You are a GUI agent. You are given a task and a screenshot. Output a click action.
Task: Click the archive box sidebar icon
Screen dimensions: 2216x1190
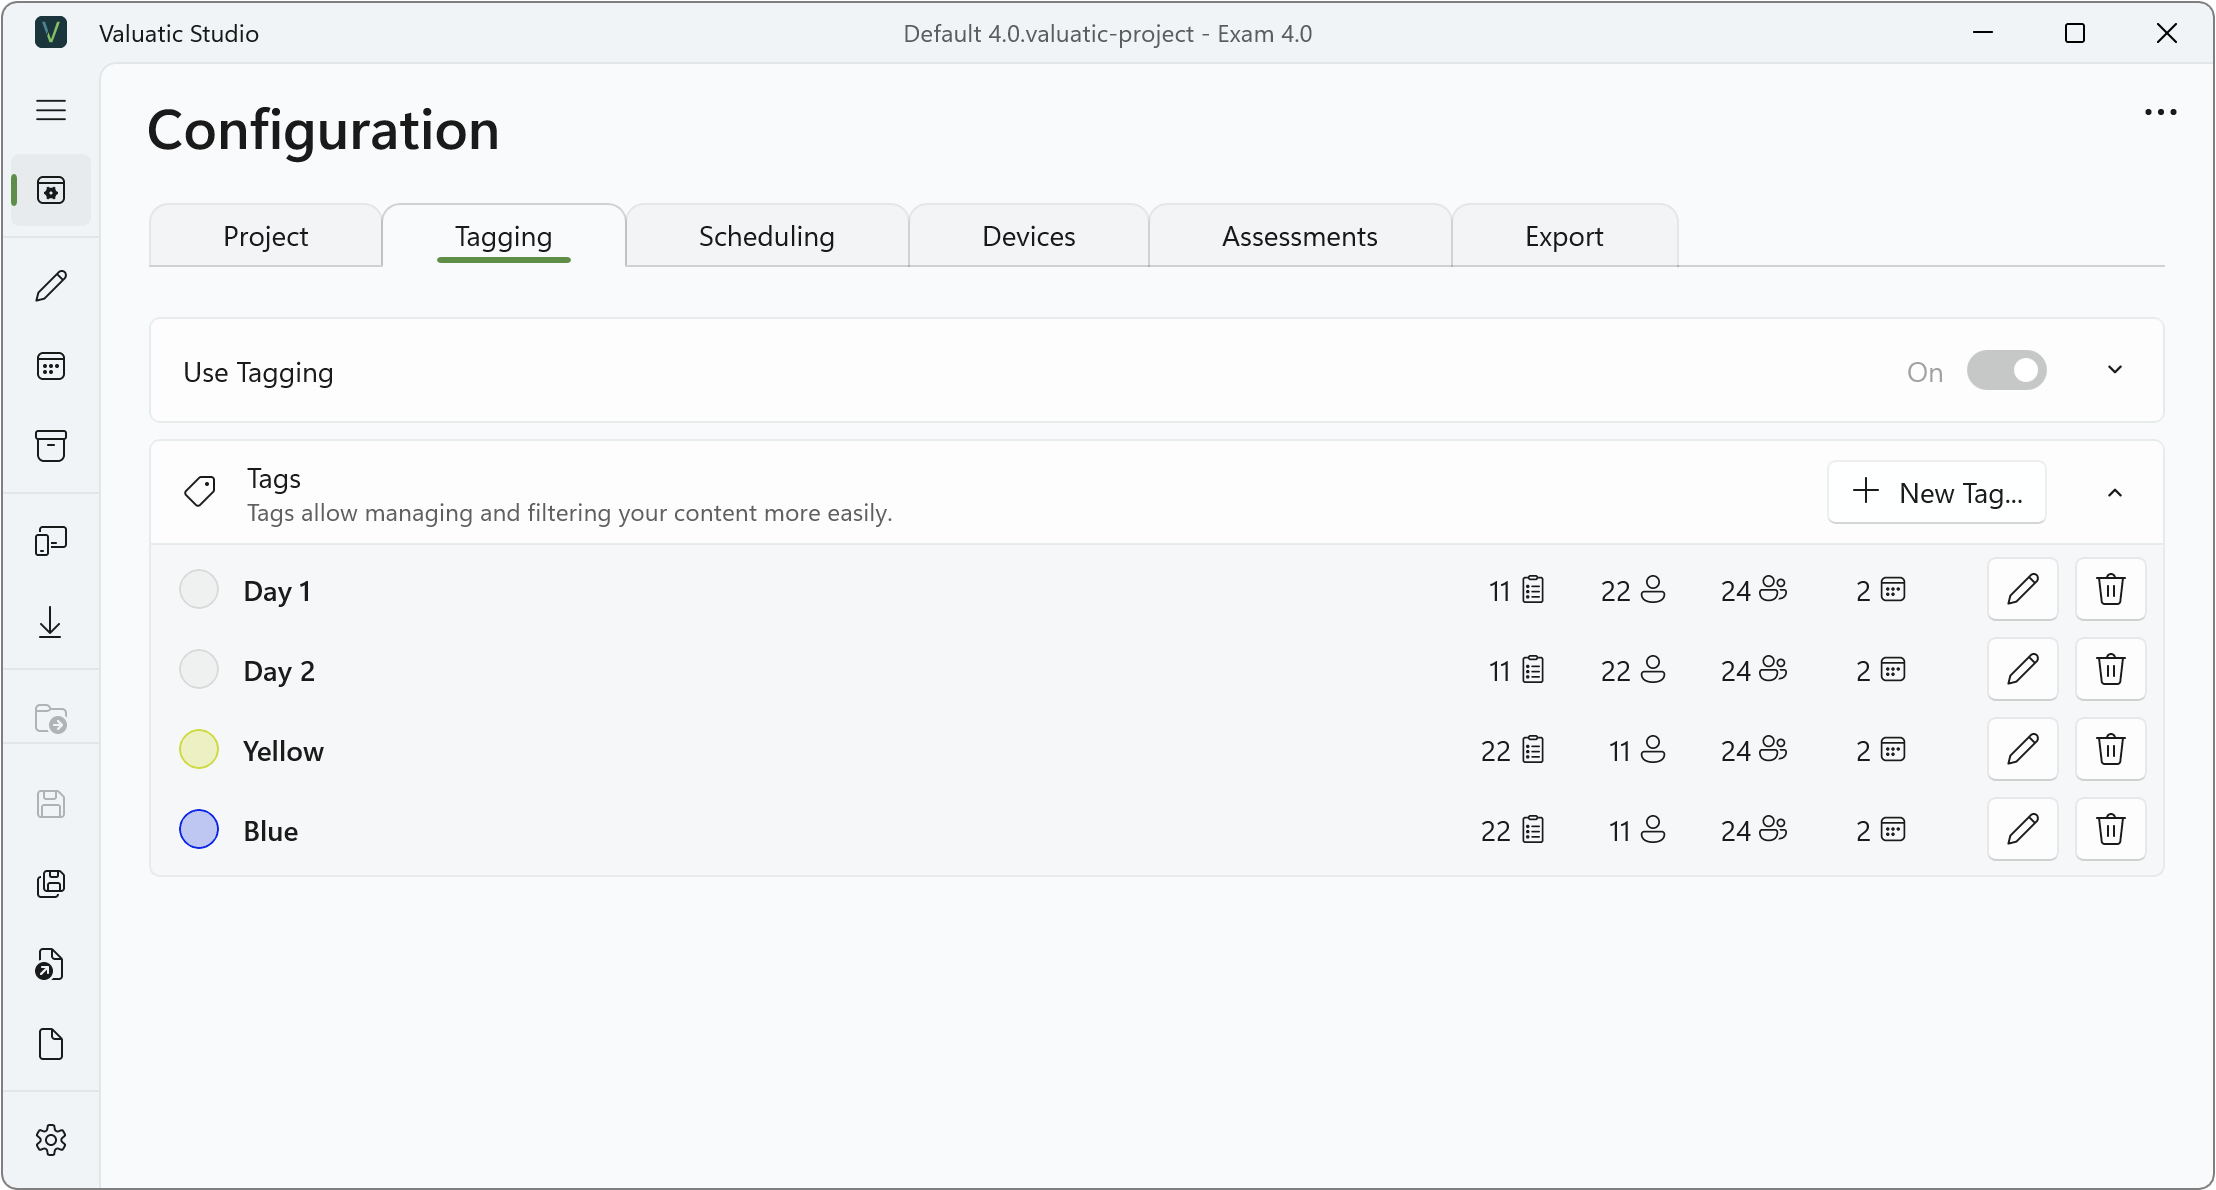click(51, 446)
